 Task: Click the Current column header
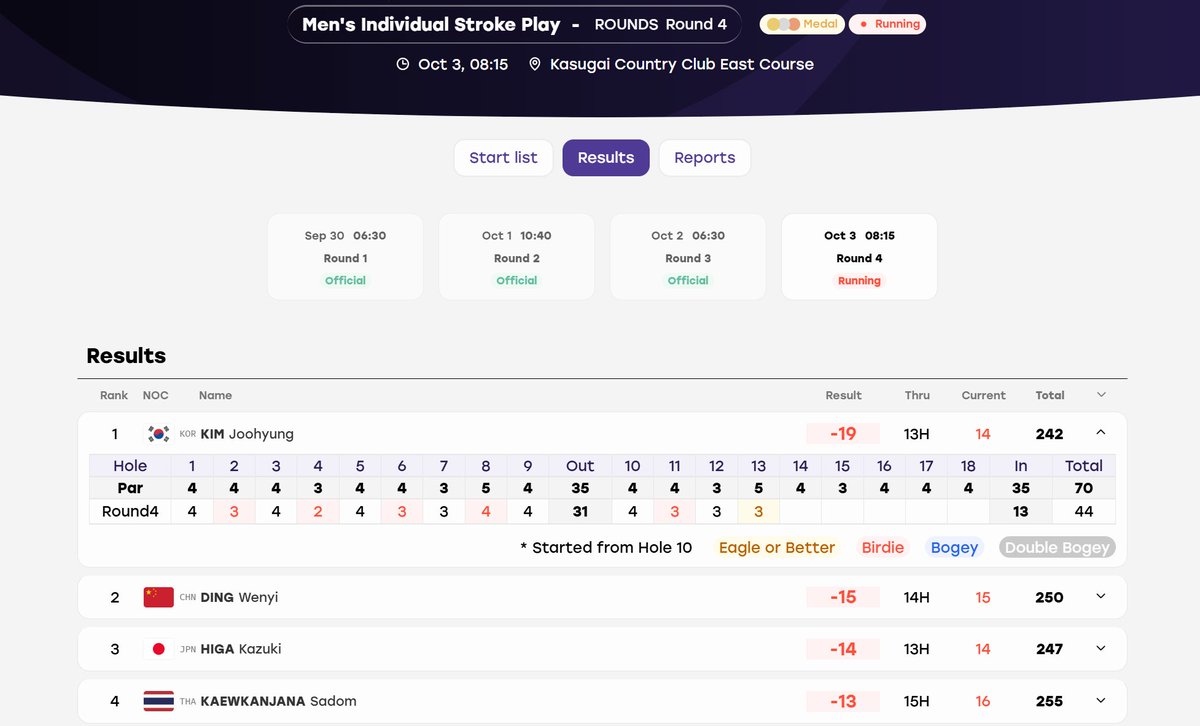(984, 395)
